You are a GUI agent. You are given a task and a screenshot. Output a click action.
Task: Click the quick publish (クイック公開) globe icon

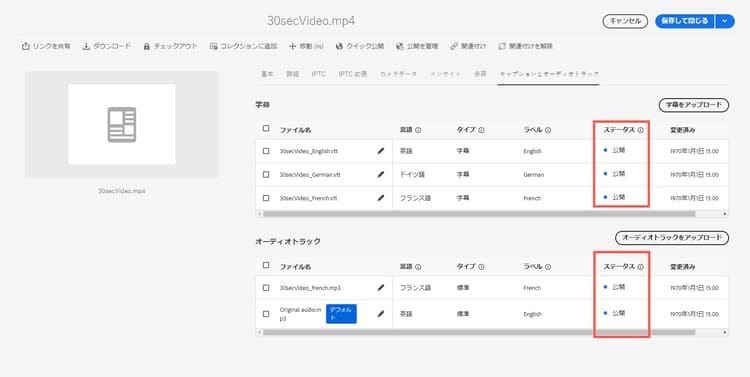pos(340,46)
